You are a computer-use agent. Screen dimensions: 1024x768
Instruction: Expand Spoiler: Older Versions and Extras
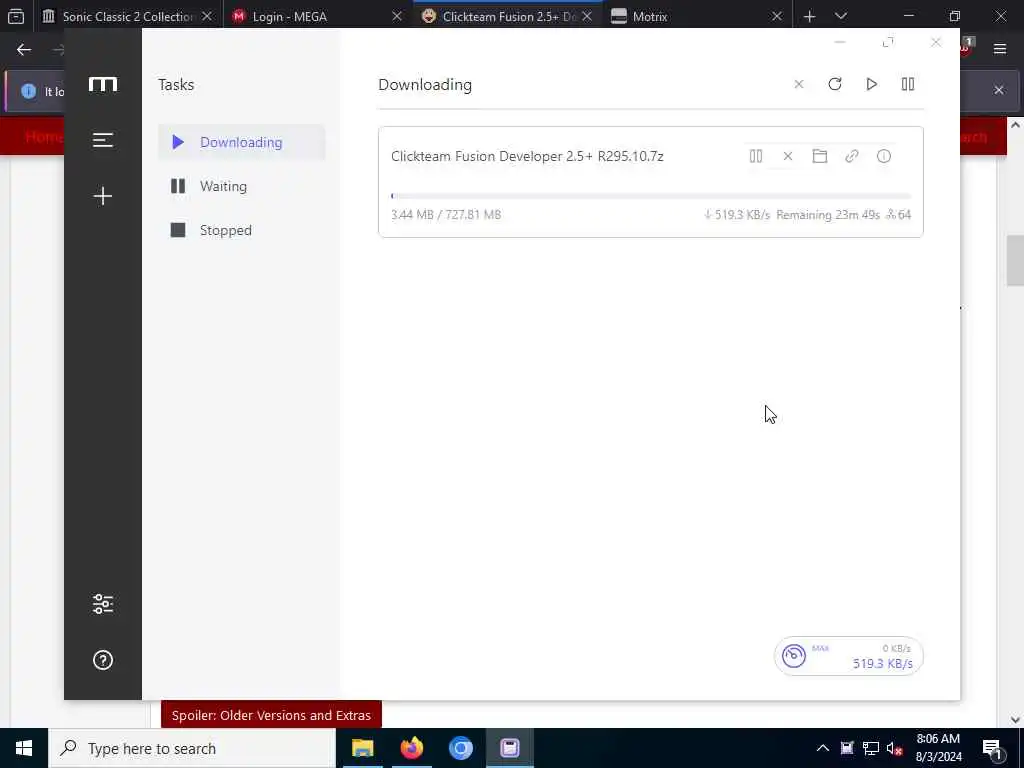[271, 715]
